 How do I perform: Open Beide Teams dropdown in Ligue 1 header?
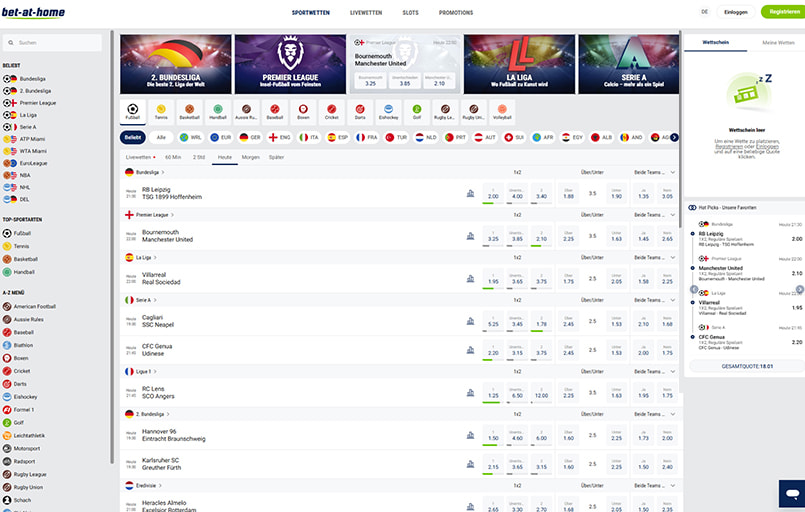[x=655, y=371]
